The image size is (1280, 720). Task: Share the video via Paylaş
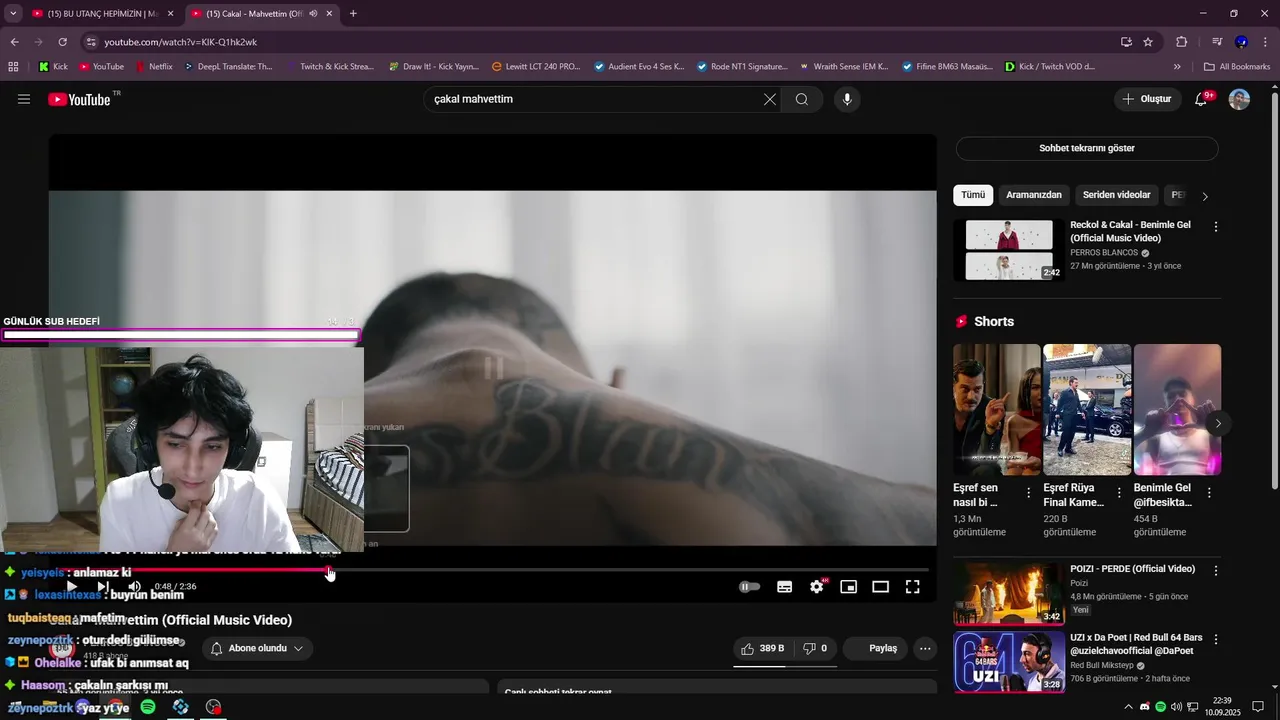coord(875,648)
